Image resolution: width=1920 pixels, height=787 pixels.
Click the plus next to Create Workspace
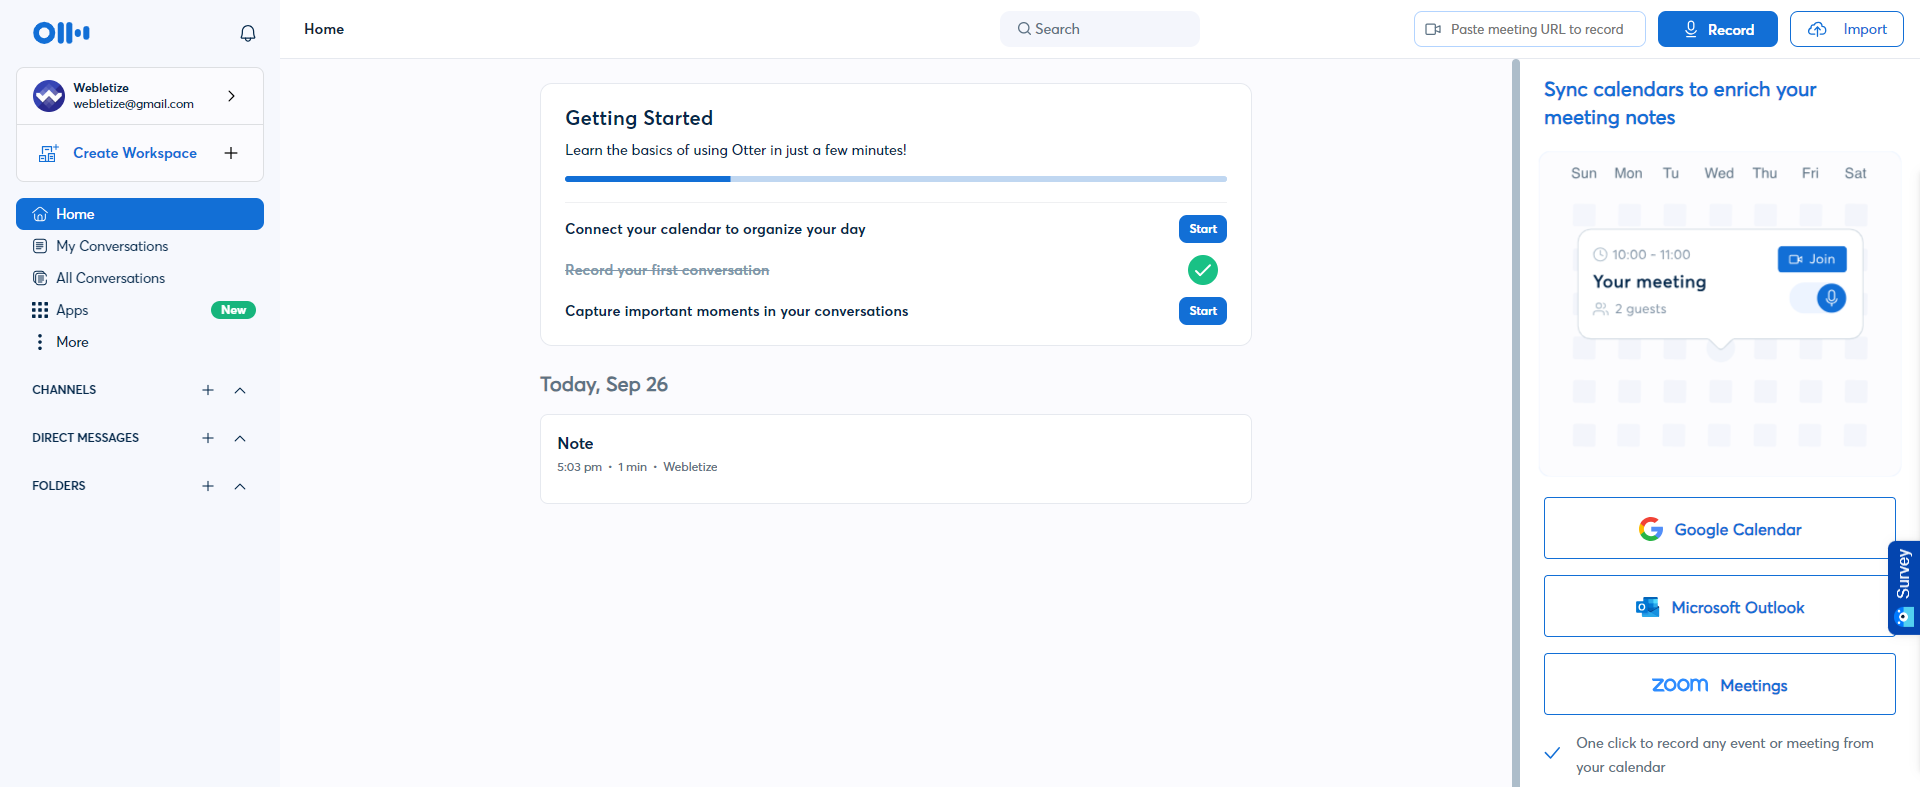[231, 153]
